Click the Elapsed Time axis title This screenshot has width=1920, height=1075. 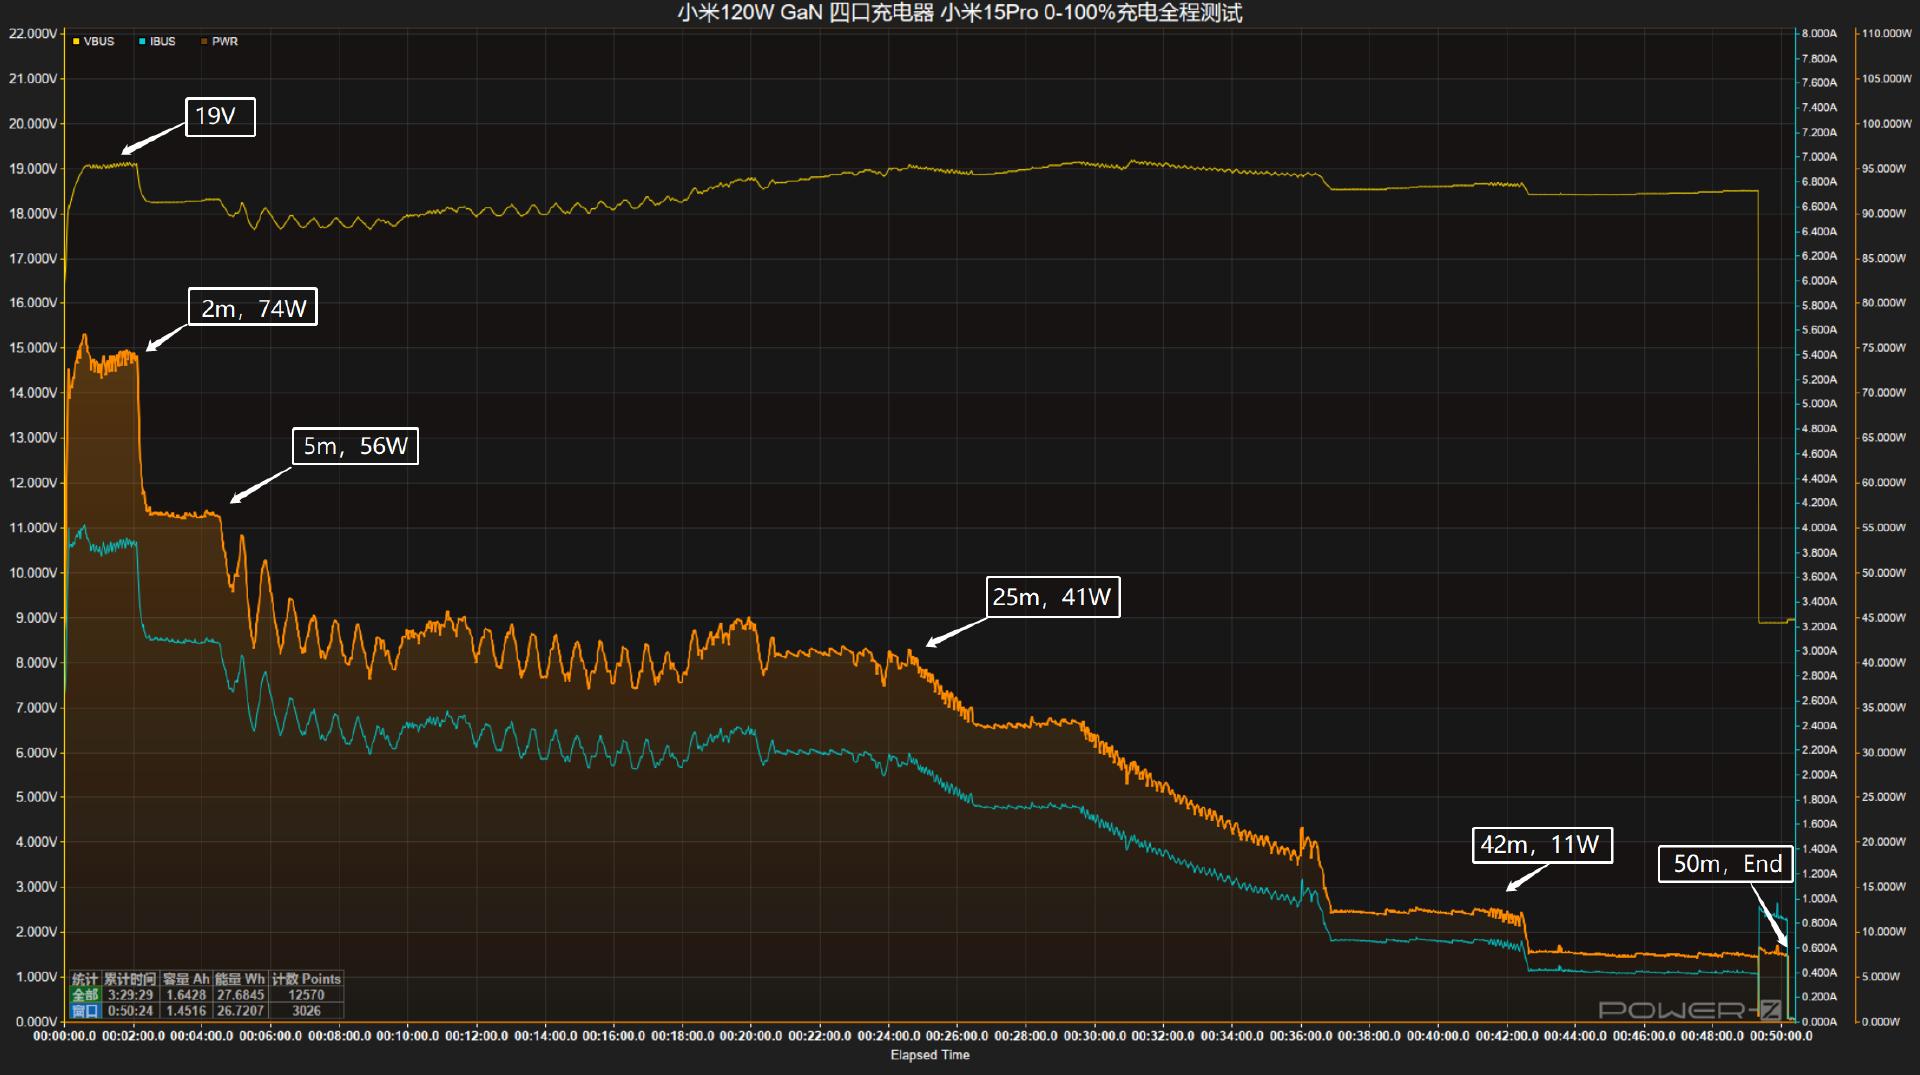929,1055
